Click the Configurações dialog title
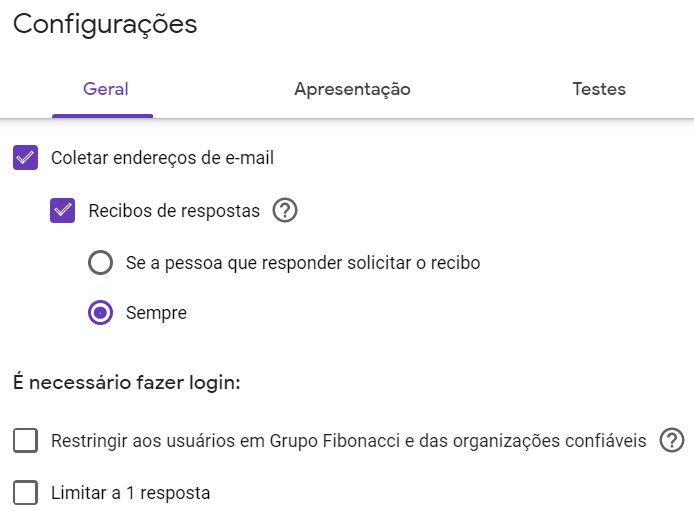 (x=105, y=25)
